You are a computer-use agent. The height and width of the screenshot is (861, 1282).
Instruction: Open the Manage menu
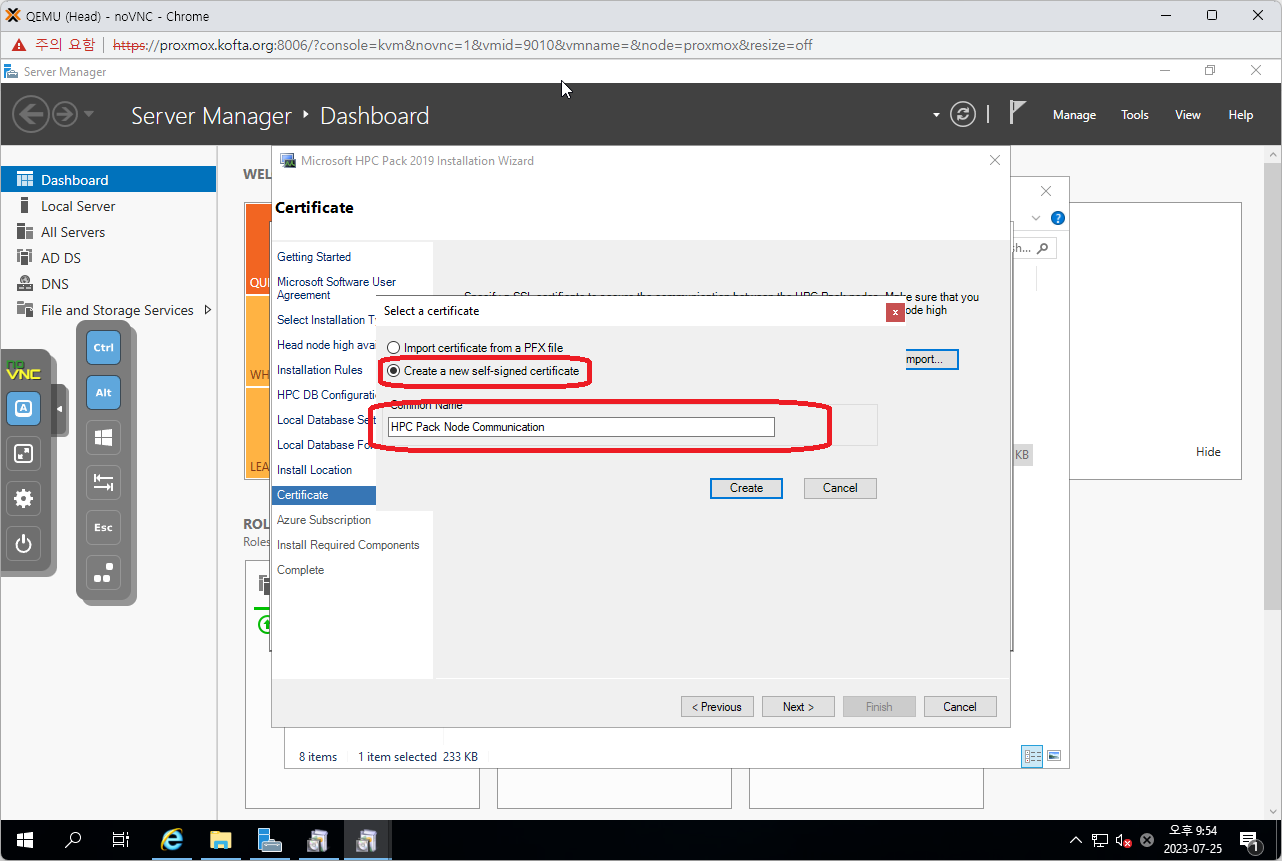coord(1074,115)
